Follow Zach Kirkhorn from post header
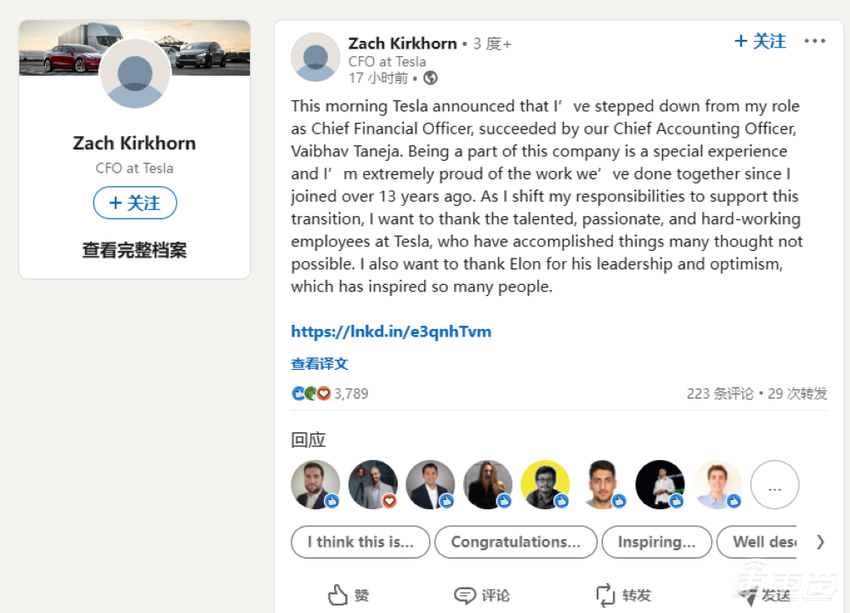Screen dimensions: 850x613 (760, 42)
